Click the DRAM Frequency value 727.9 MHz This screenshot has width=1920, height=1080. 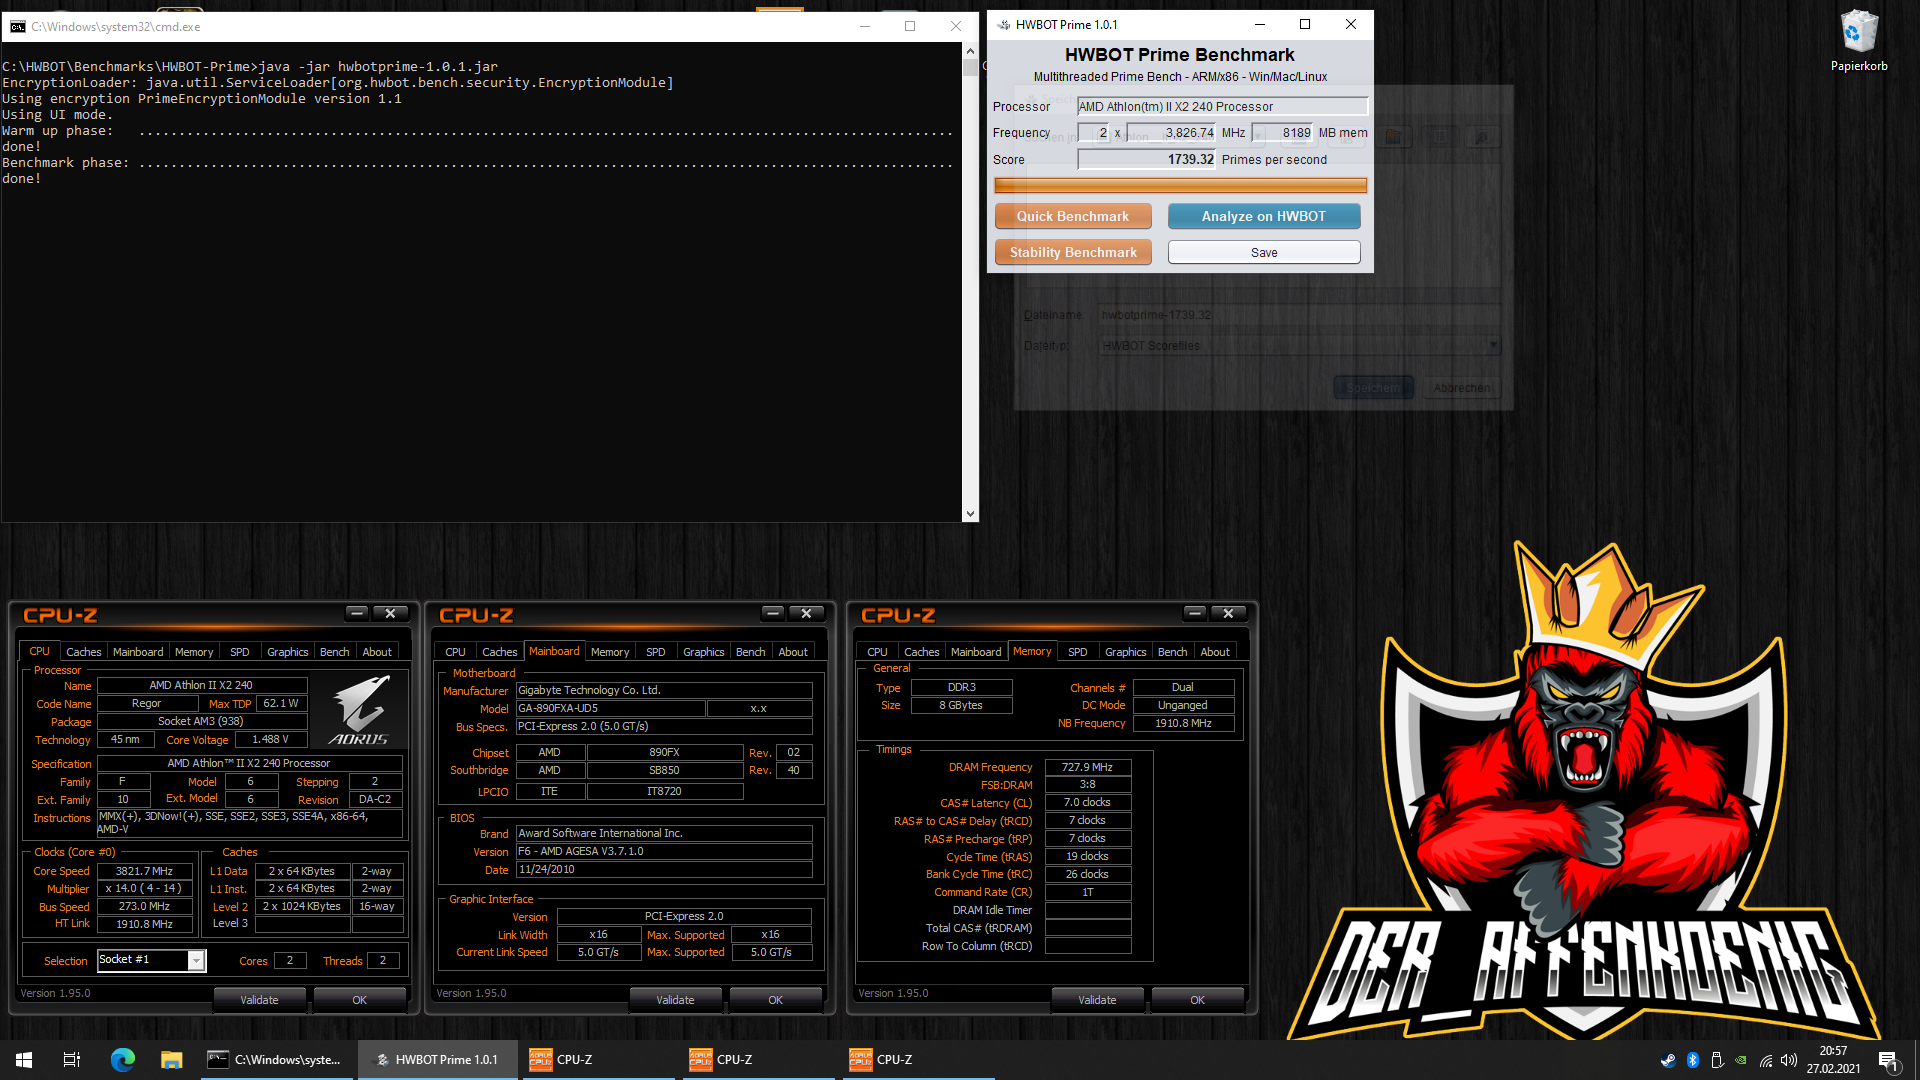(x=1087, y=767)
